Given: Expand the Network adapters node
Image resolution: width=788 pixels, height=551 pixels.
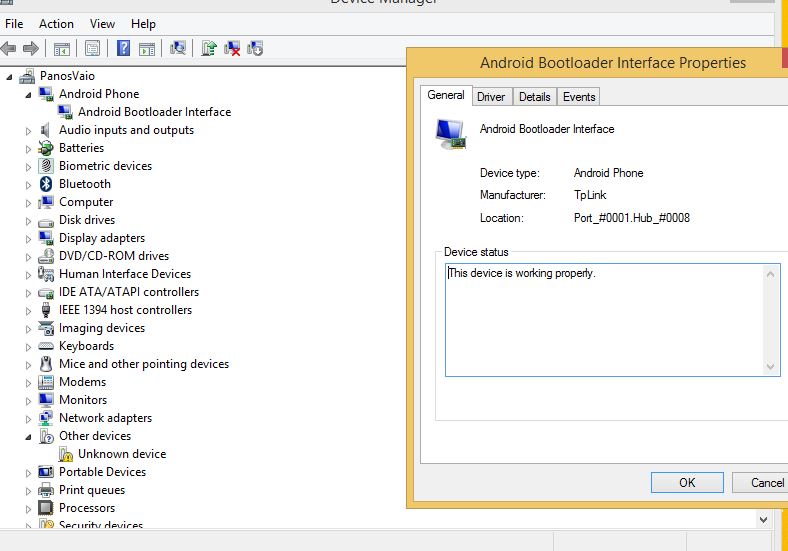Looking at the screenshot, I should coord(28,418).
